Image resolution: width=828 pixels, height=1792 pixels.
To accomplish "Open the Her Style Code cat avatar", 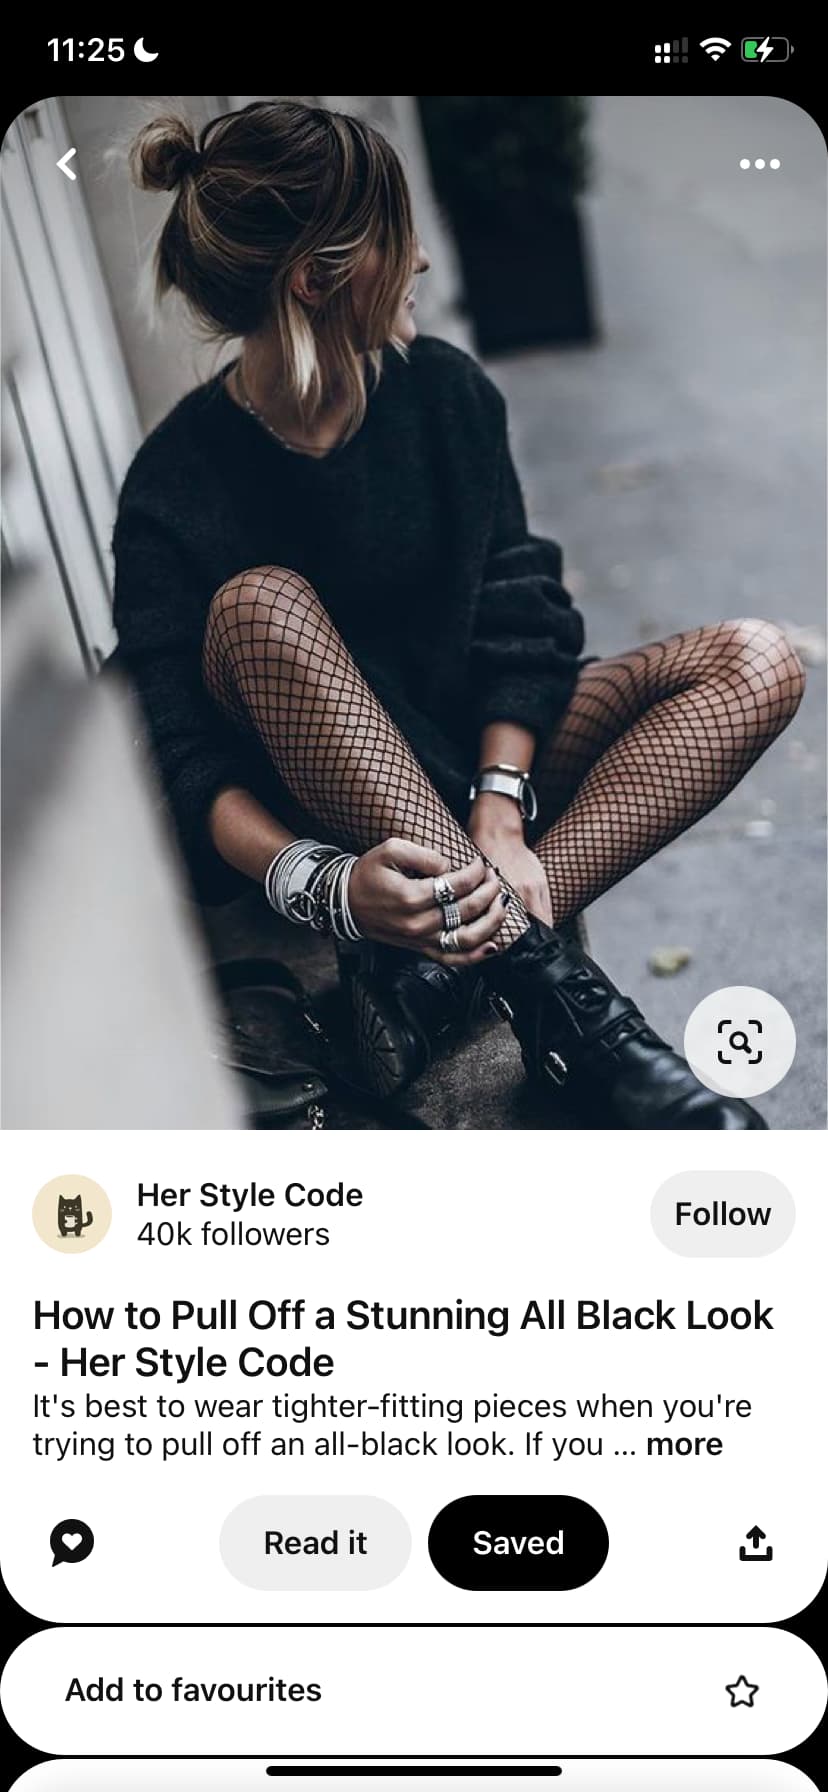I will pyautogui.click(x=72, y=1214).
